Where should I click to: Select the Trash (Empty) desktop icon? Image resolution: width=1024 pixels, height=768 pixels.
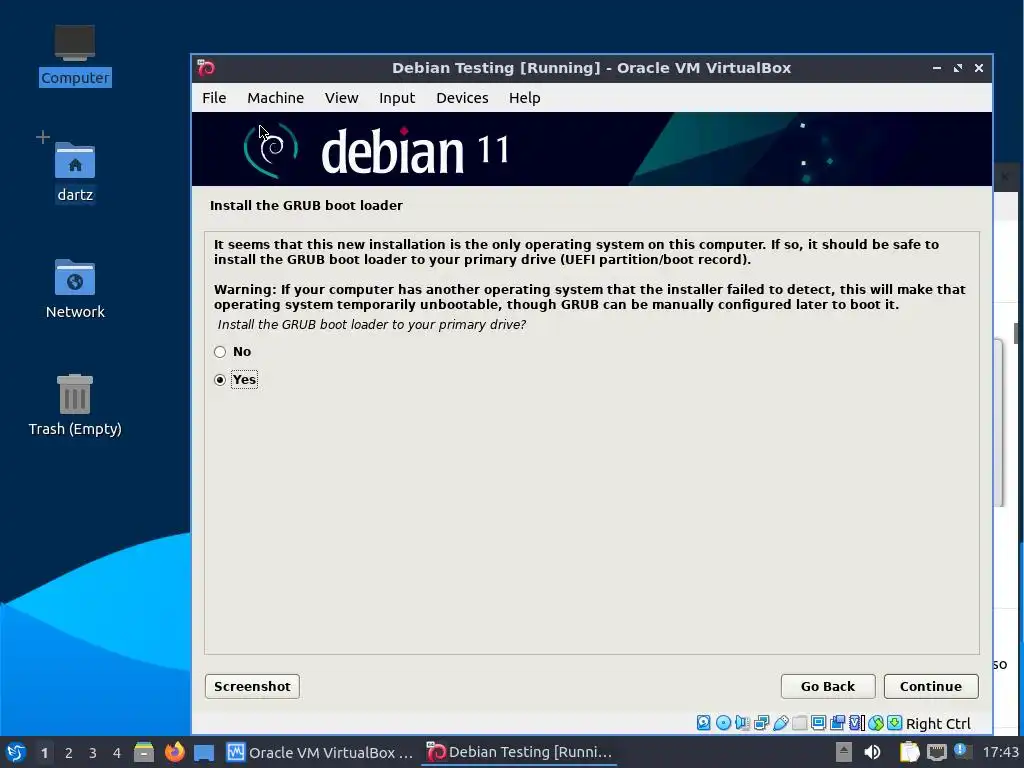(75, 406)
